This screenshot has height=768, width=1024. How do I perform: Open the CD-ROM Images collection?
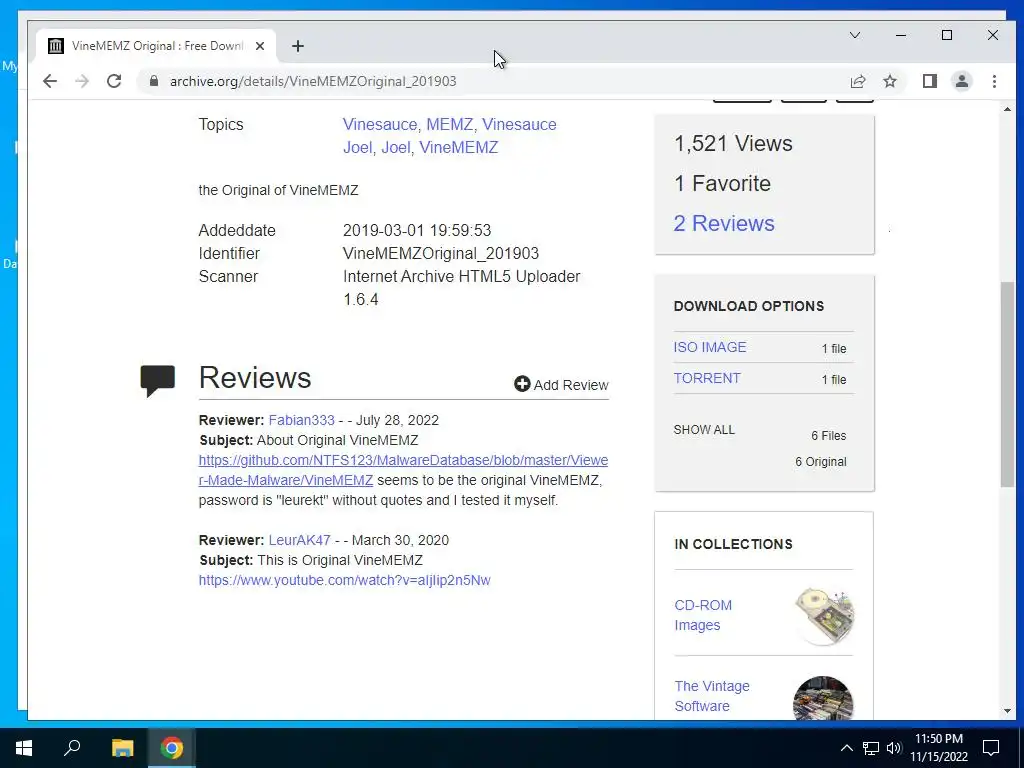click(703, 615)
